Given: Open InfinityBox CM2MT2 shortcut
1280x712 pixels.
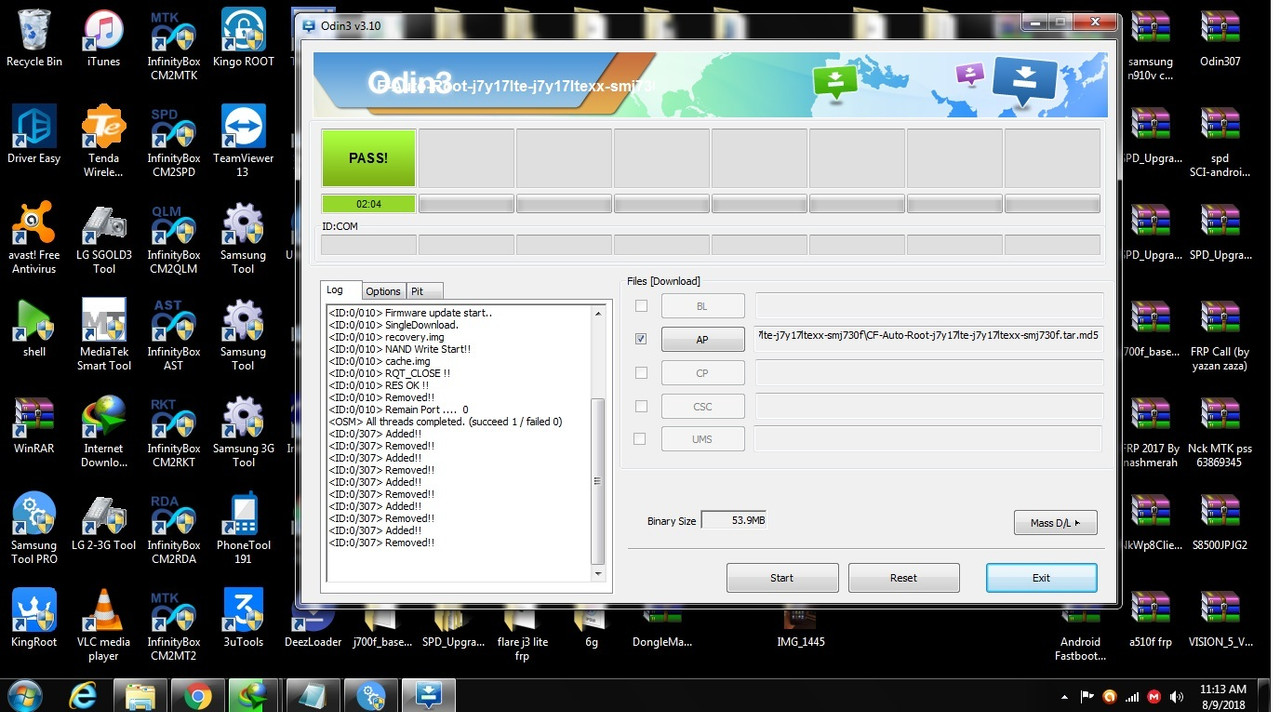Looking at the screenshot, I should [x=173, y=627].
